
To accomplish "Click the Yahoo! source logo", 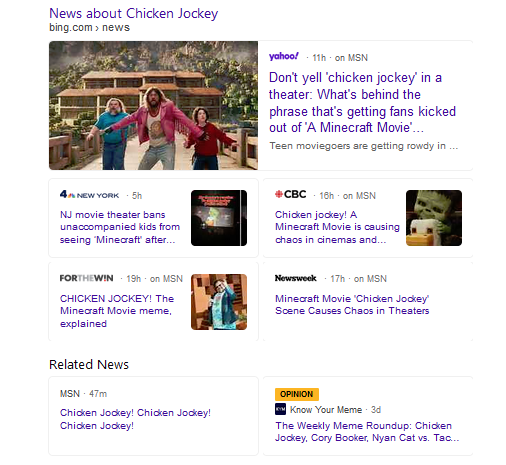I will (x=284, y=56).
